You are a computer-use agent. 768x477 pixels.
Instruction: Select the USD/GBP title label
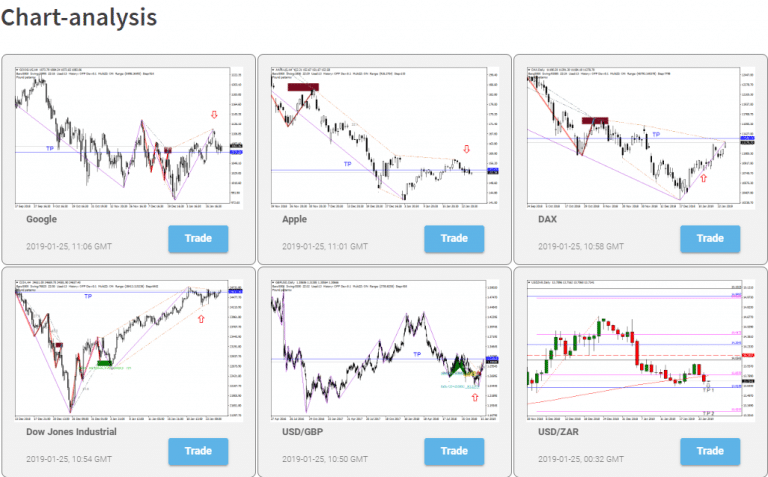point(303,432)
